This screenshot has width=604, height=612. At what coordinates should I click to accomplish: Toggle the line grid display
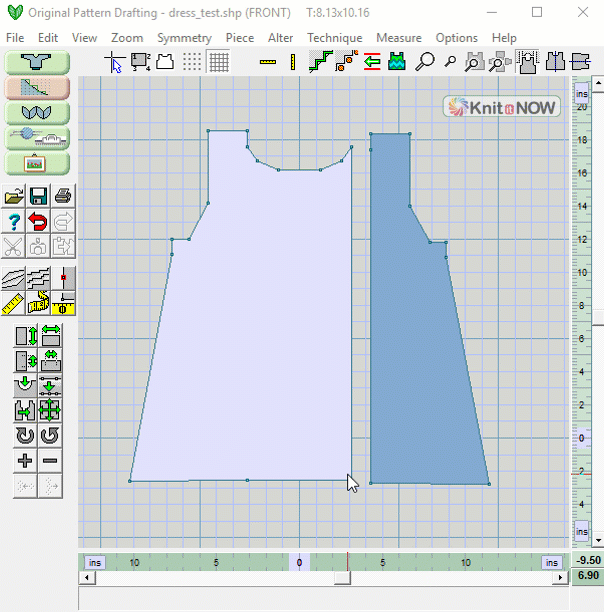tap(219, 62)
